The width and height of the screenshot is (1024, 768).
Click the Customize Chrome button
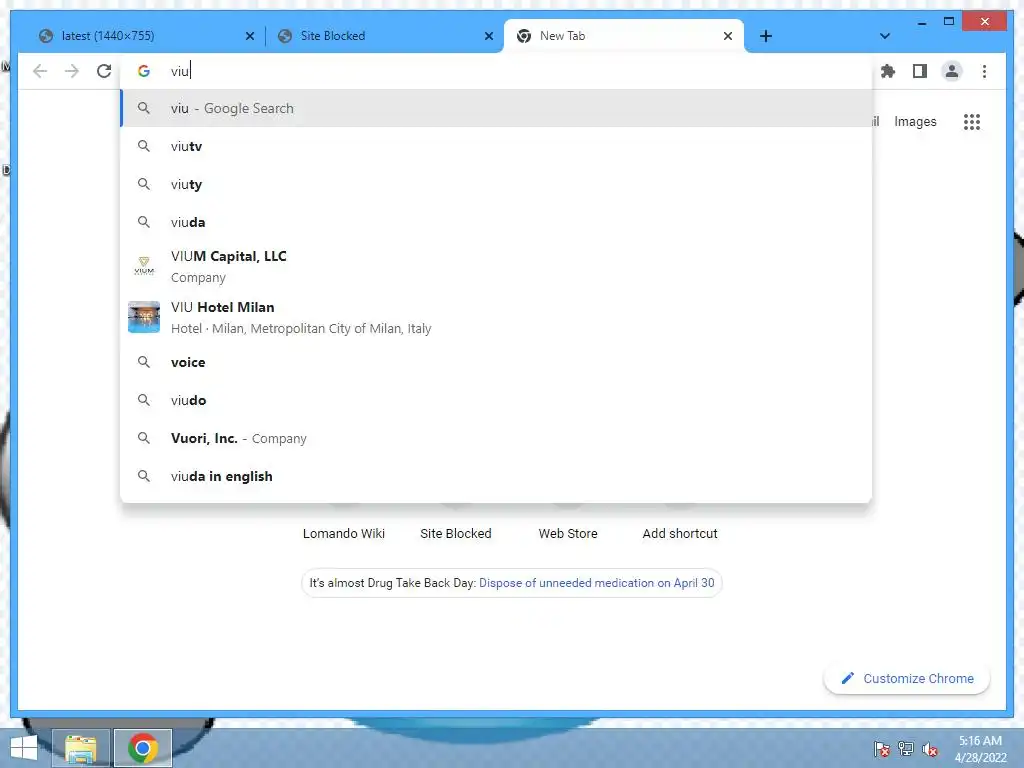tap(907, 679)
